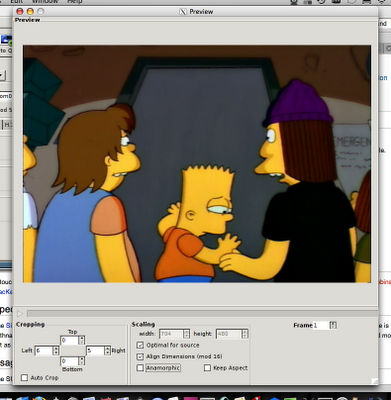Click the Top cropping stepper arrows
The width and height of the screenshot is (391, 400).
(82, 340)
